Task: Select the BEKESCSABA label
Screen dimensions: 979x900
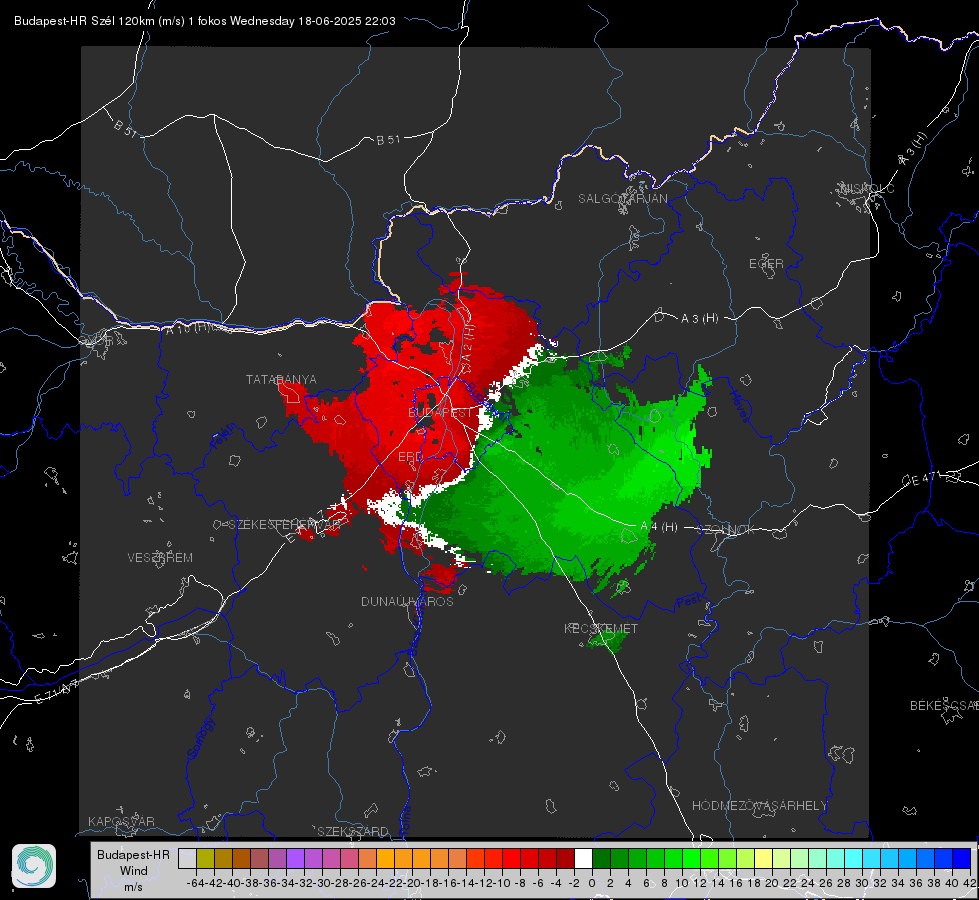Action: (944, 706)
